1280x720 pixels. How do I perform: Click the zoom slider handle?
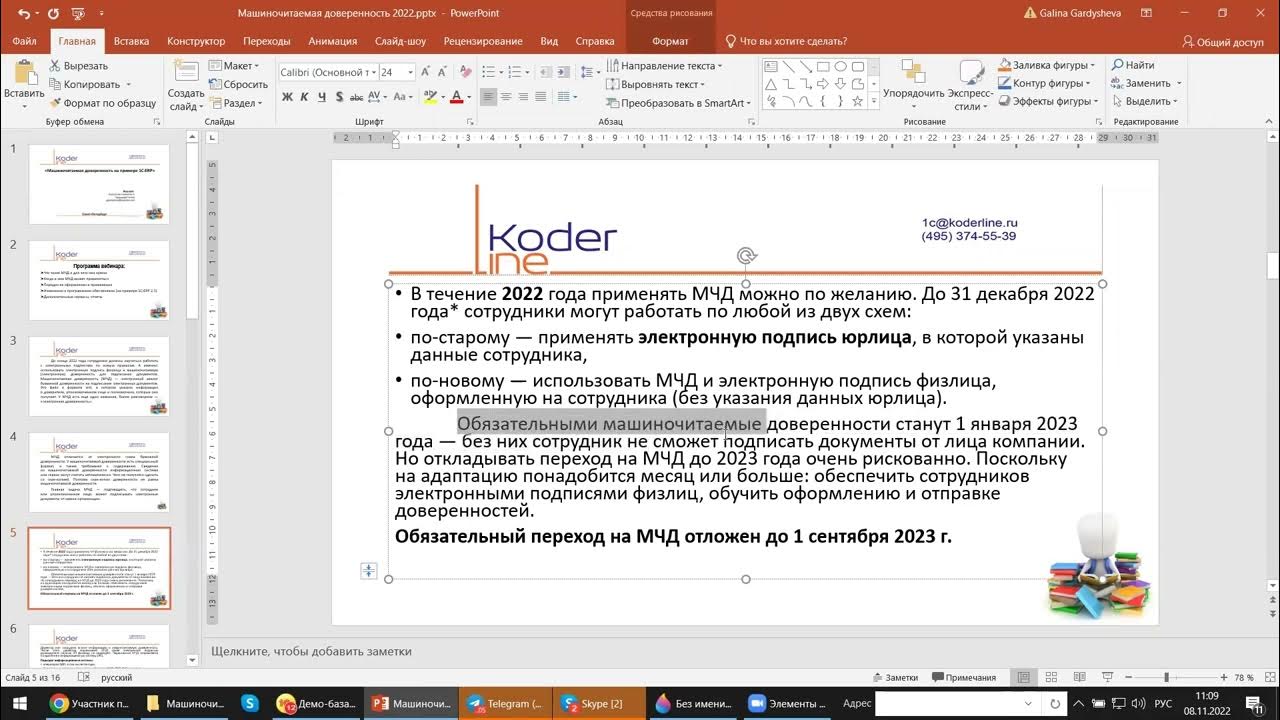tap(1166, 677)
